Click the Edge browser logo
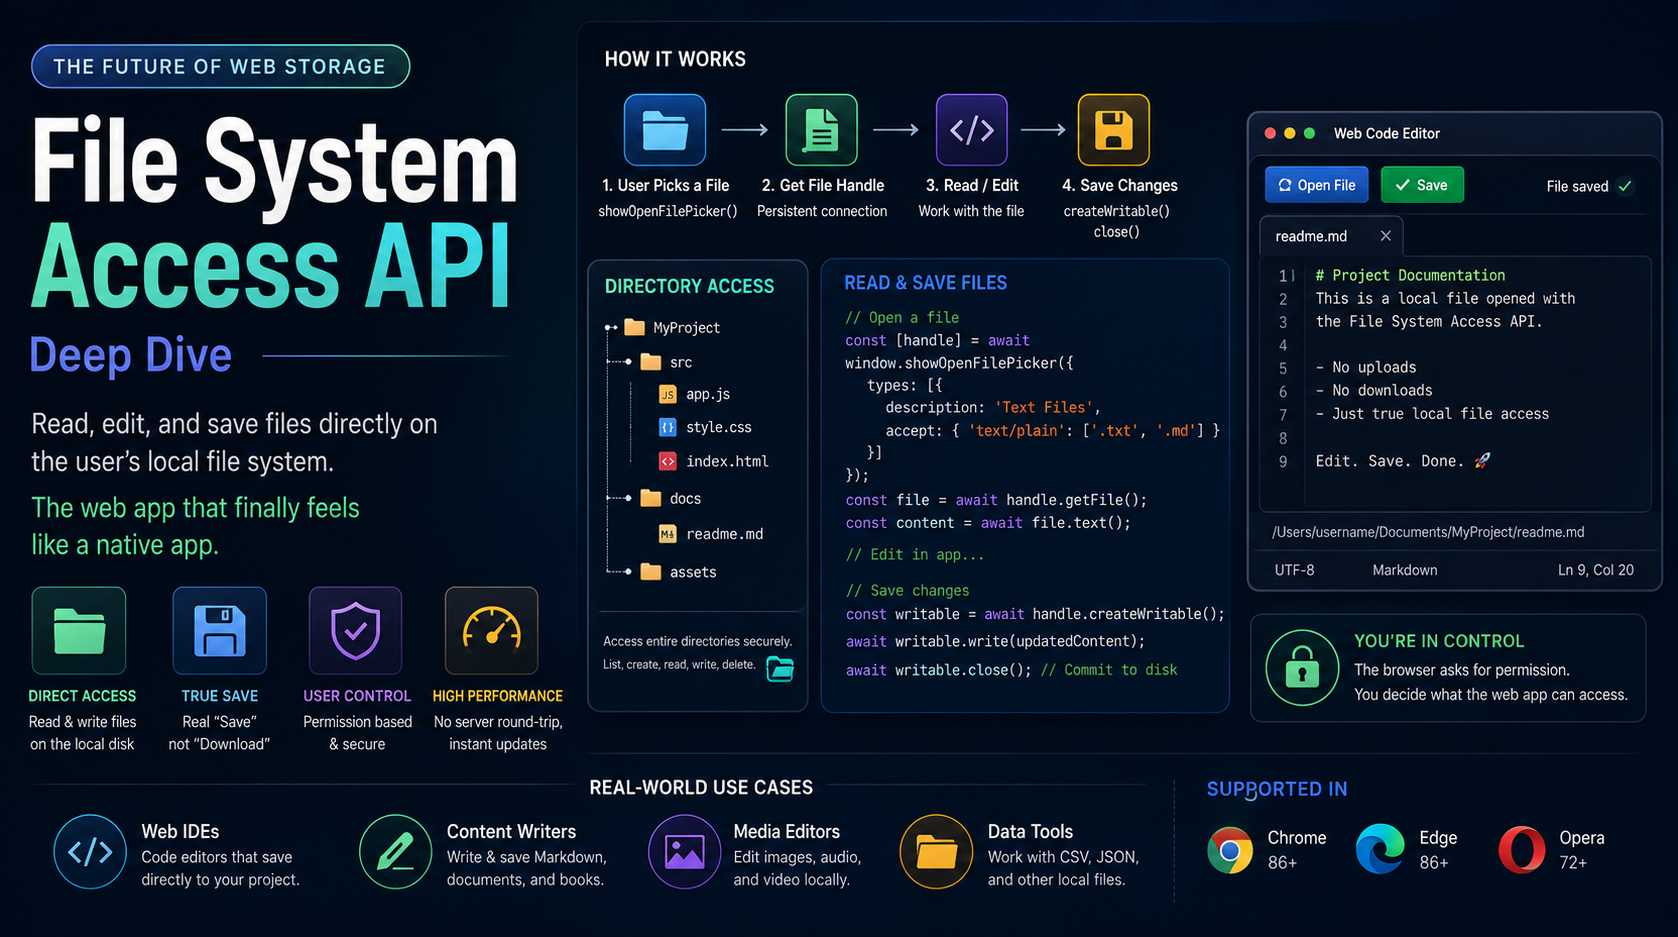Viewport: 1678px width, 937px height. tap(1380, 850)
